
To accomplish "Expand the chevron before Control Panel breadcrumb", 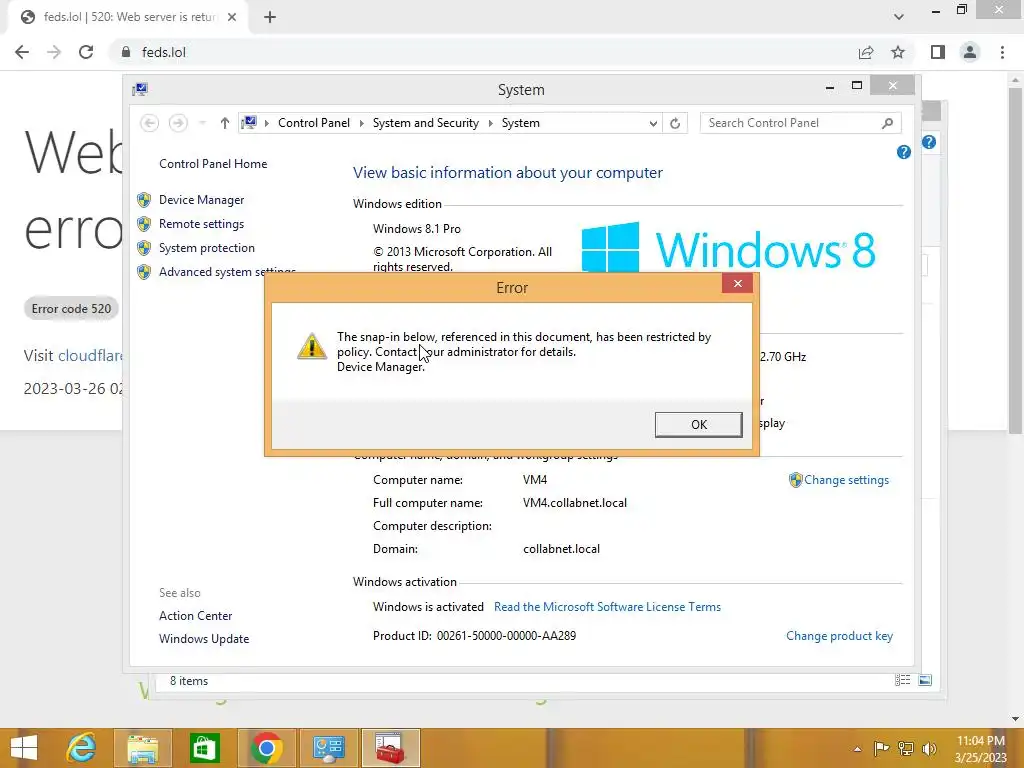I will 266,123.
